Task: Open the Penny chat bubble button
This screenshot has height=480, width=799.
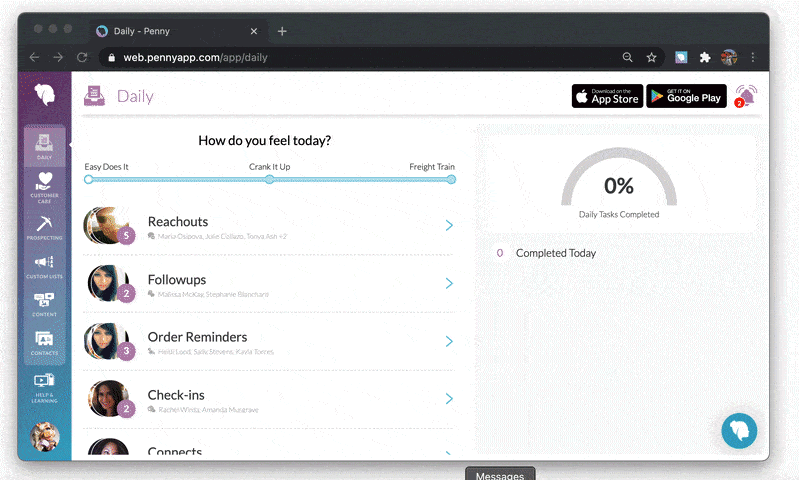Action: tap(739, 431)
